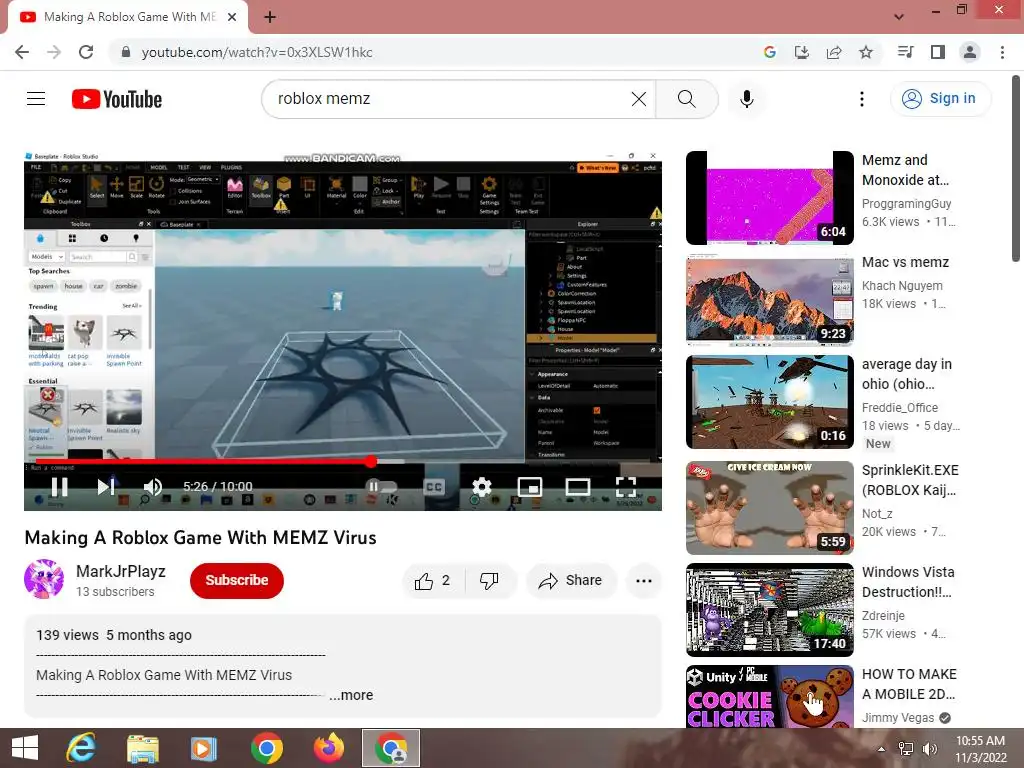Select the Making A Roblox Game tab
This screenshot has width=1024, height=768.
tap(129, 17)
